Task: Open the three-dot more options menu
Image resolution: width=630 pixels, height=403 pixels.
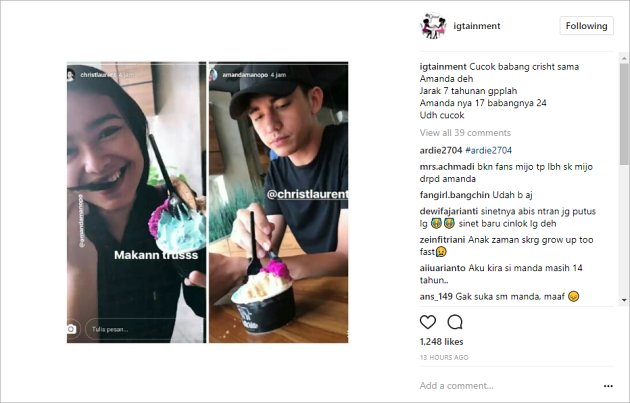Action: point(608,386)
